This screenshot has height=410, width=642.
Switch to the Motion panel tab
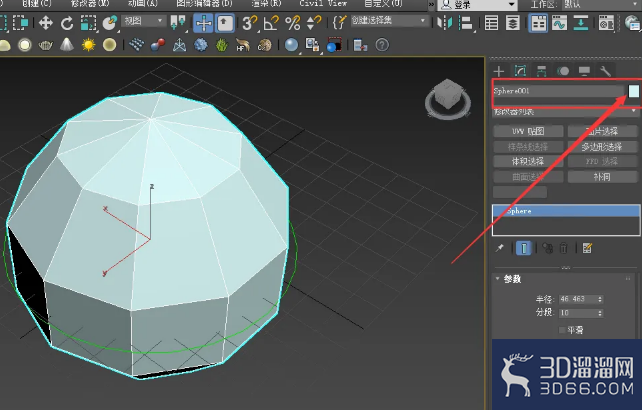tap(563, 71)
